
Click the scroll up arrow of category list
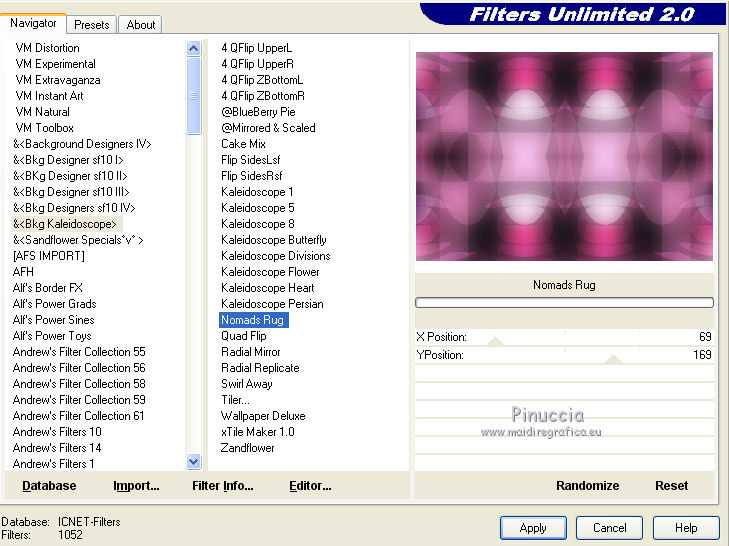click(x=193, y=48)
